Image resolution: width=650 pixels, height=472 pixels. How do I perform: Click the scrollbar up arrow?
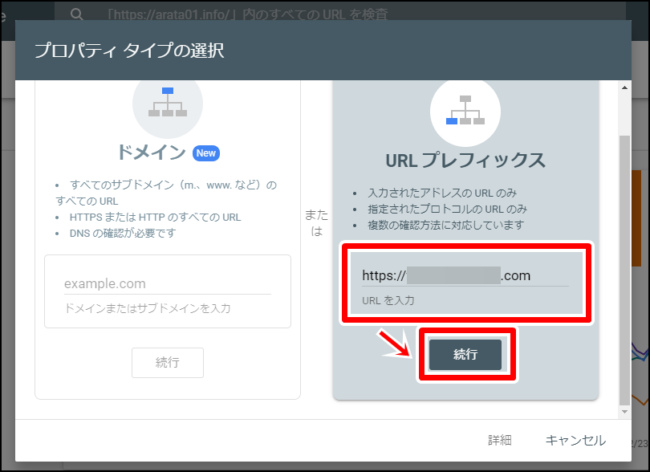coord(624,88)
